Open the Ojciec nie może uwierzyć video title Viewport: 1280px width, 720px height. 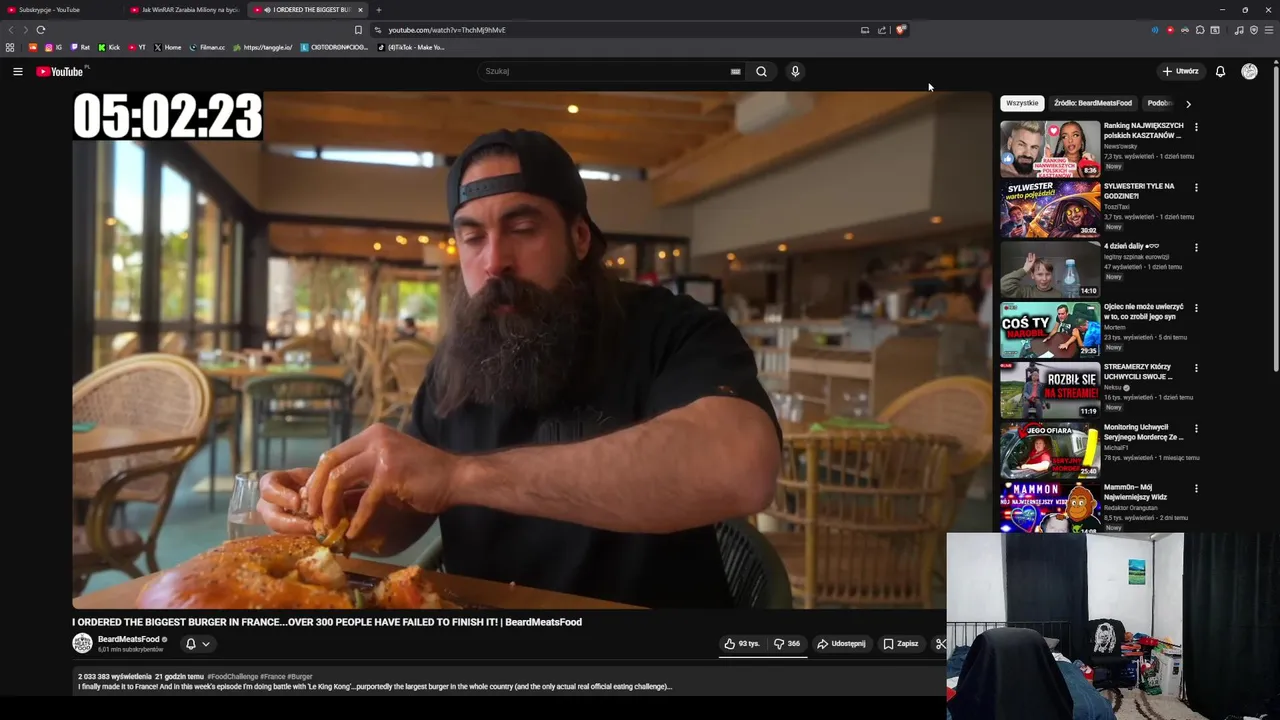coord(1143,312)
